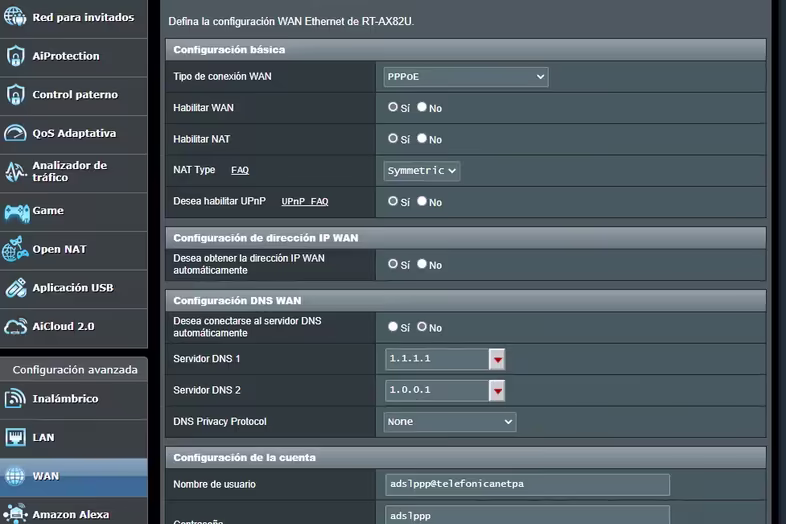Open the Tipo de conexión WAN dropdown
This screenshot has height=524, width=786.
(x=466, y=77)
